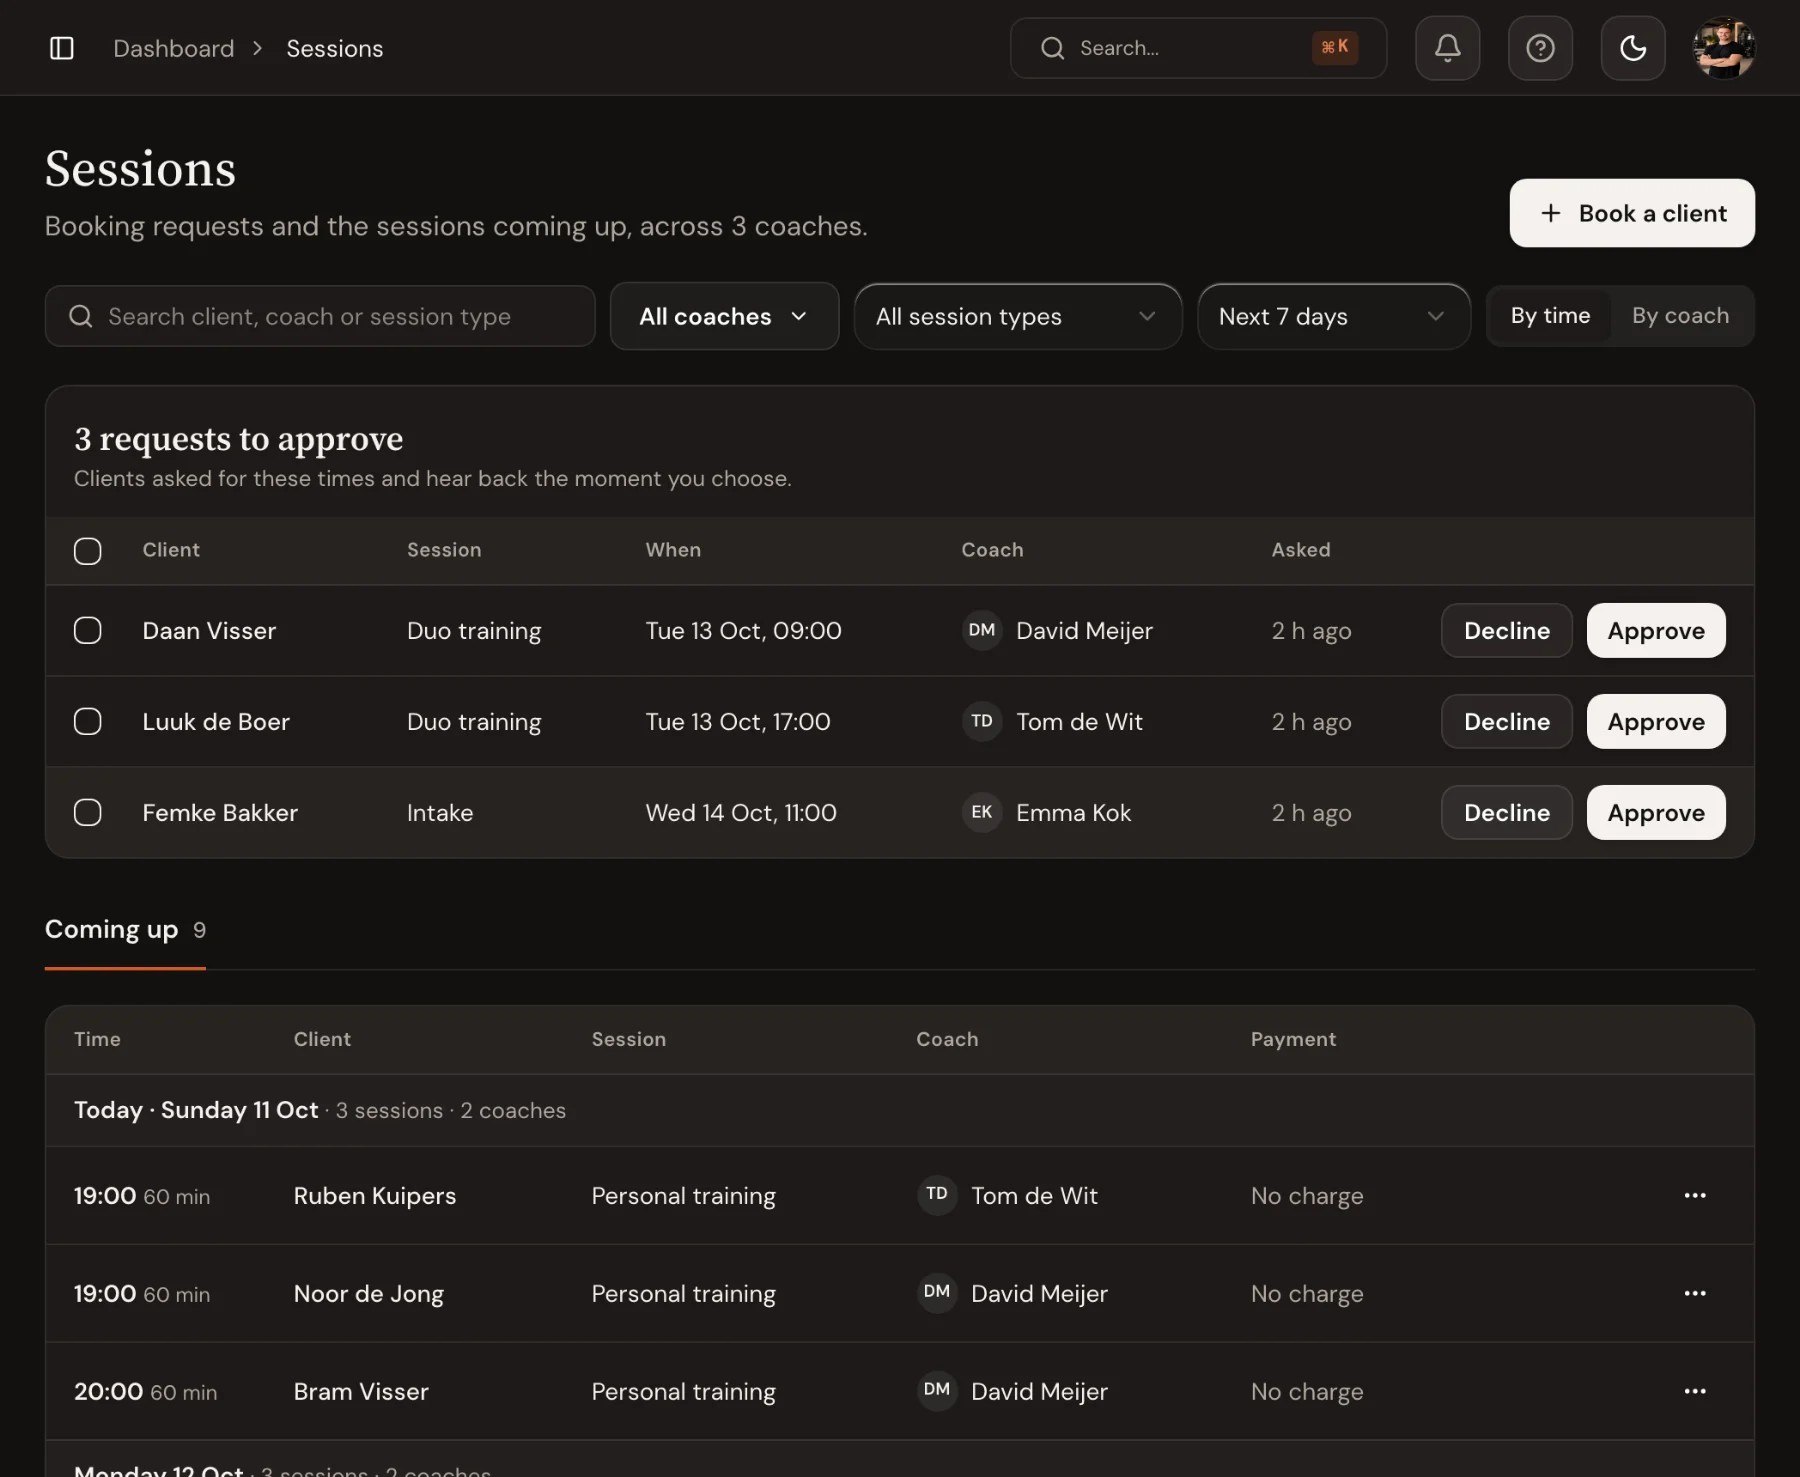Screen dimensions: 1800x1477
Task: Select the Coming up tab
Action: (x=125, y=930)
